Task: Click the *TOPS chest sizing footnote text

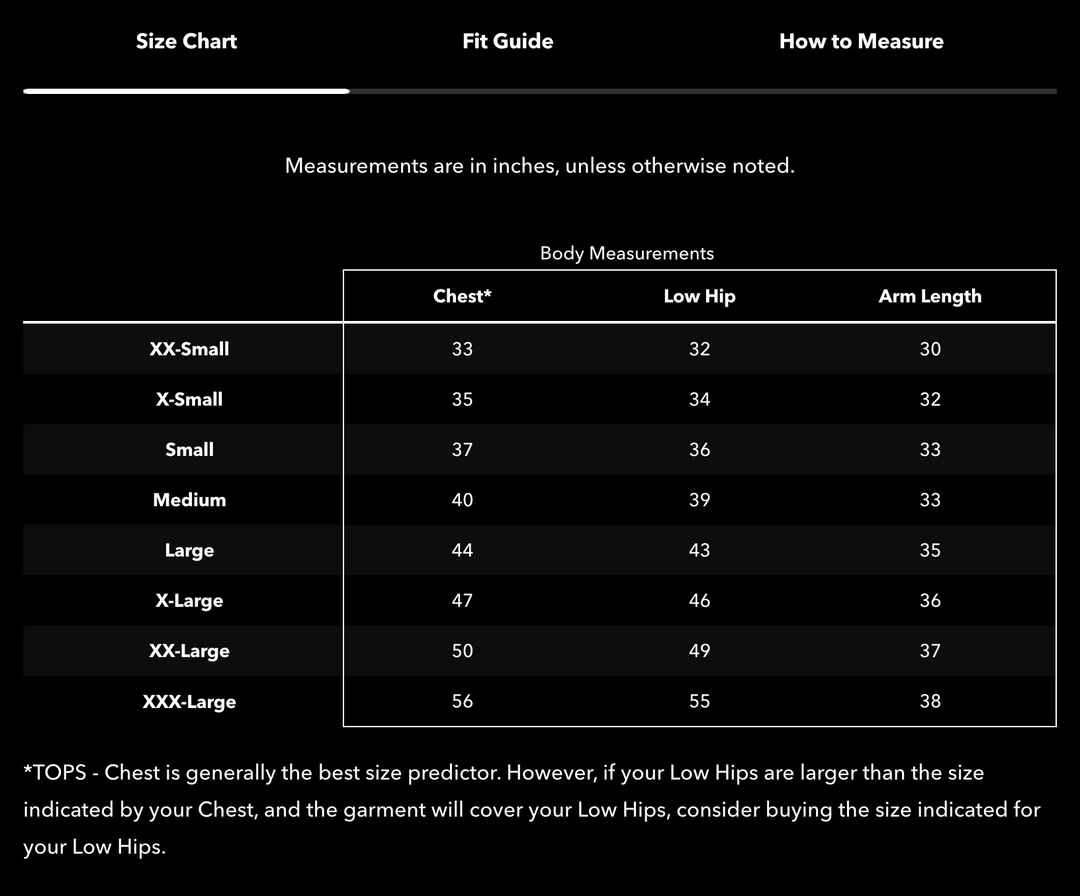Action: [x=531, y=810]
